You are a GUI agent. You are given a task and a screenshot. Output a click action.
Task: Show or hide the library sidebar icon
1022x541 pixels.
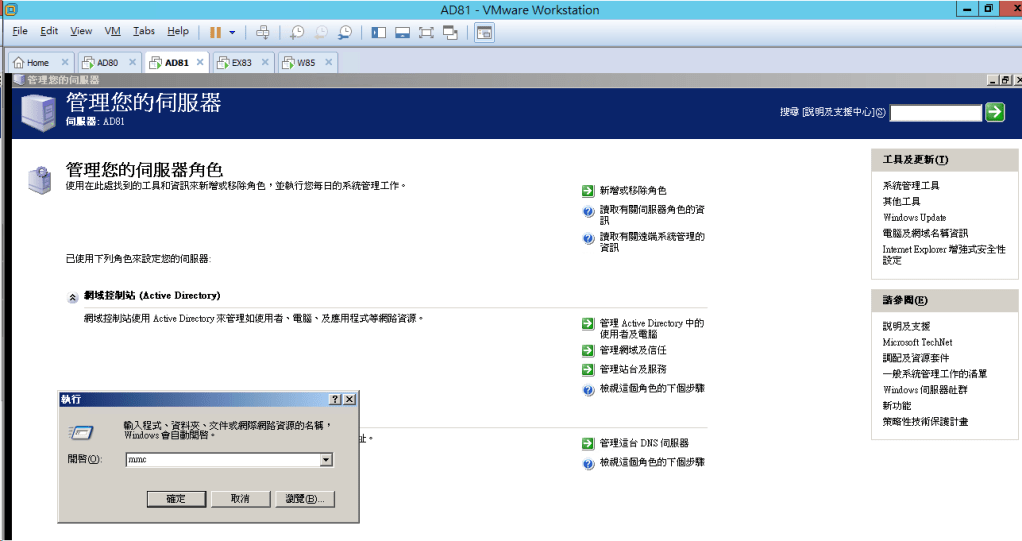379,32
